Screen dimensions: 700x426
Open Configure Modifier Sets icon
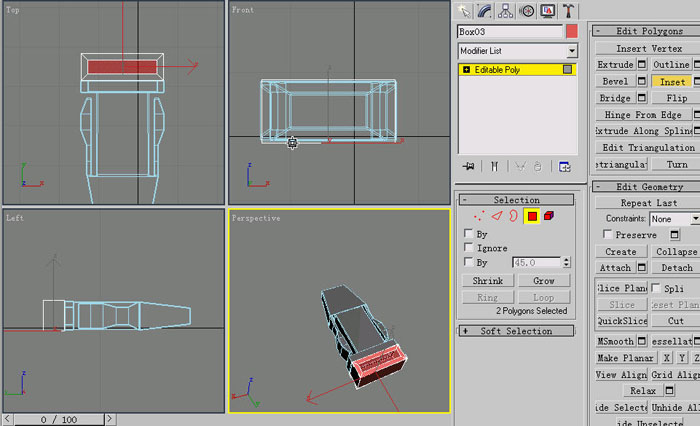(x=564, y=167)
